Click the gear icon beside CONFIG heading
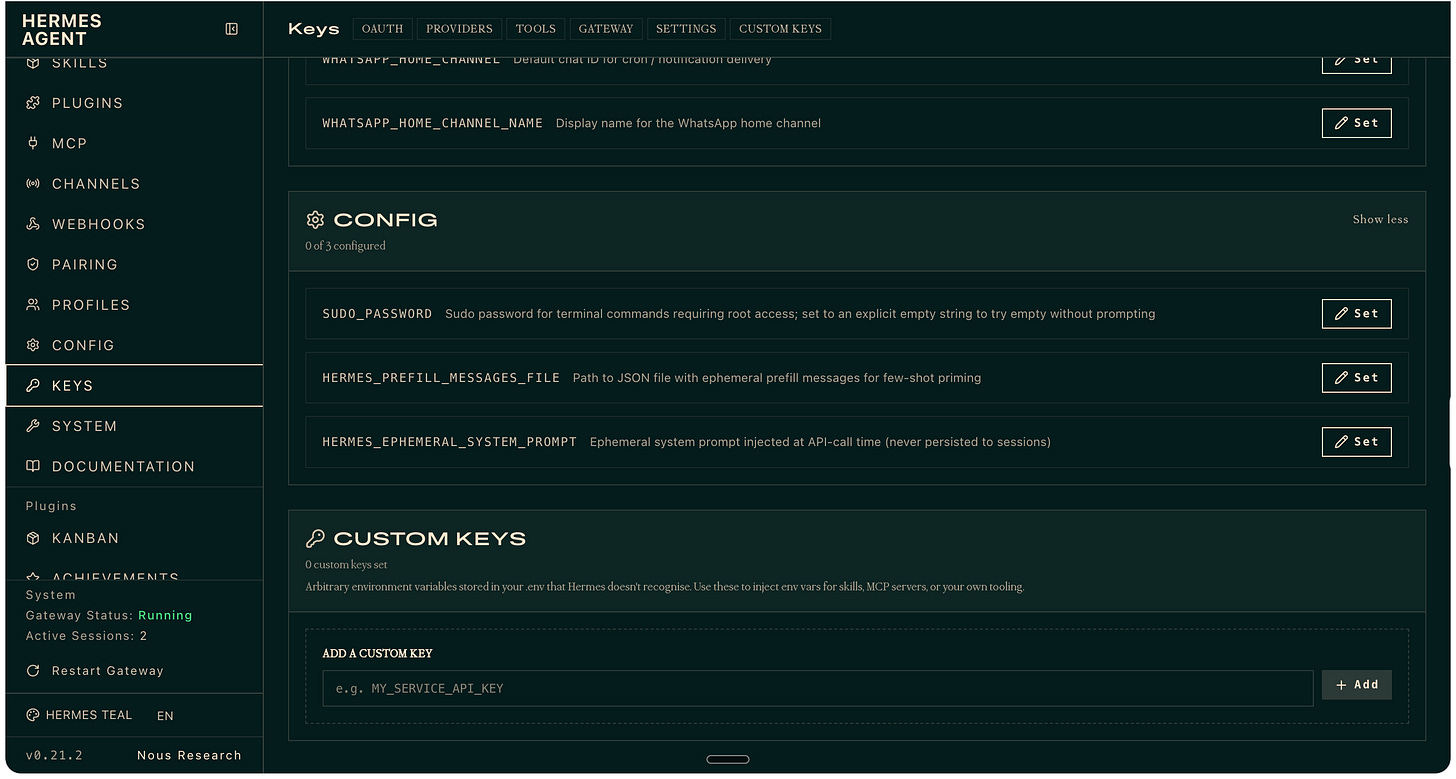Image resolution: width=1456 pixels, height=779 pixels. tap(315, 220)
